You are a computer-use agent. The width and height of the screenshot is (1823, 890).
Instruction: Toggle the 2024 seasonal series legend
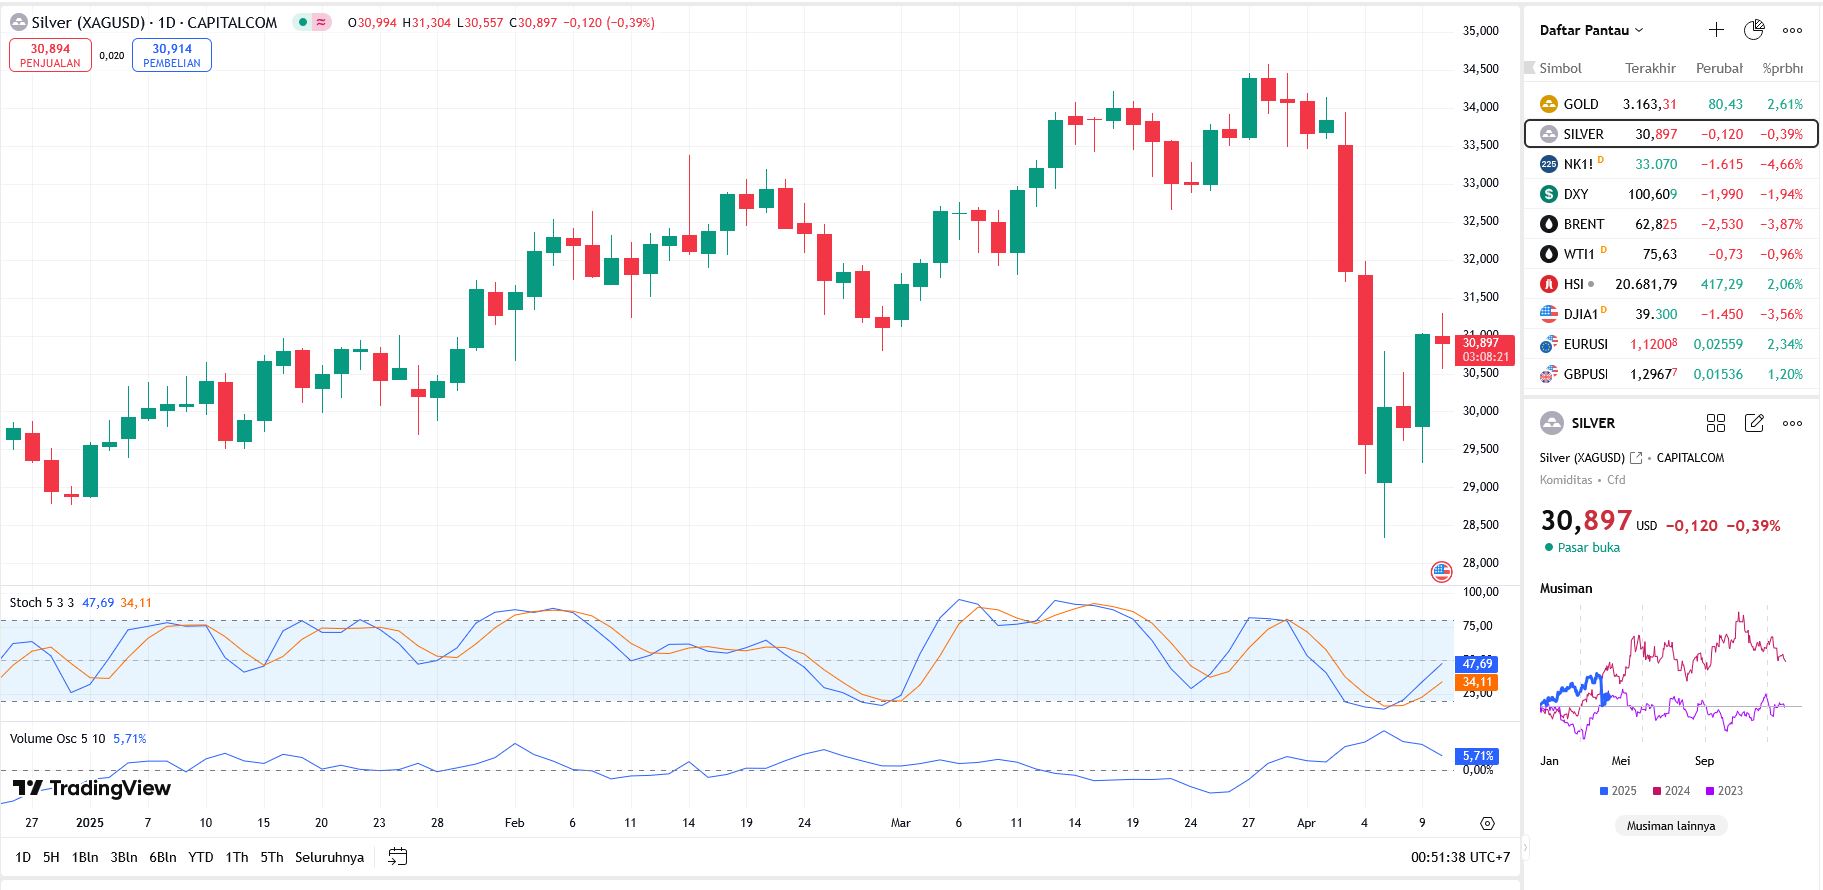coord(1671,791)
